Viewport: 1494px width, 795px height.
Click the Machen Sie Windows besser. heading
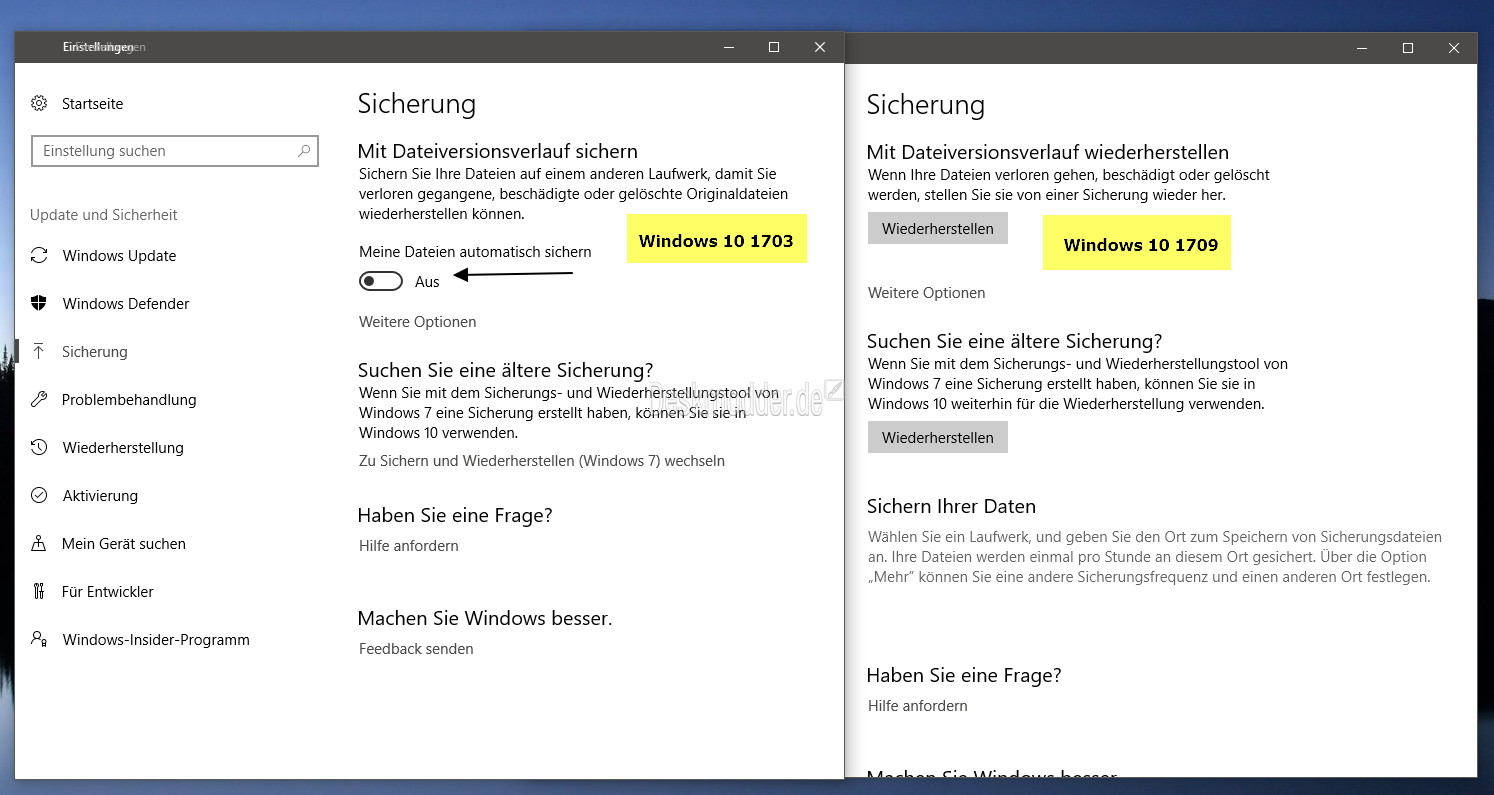[485, 618]
